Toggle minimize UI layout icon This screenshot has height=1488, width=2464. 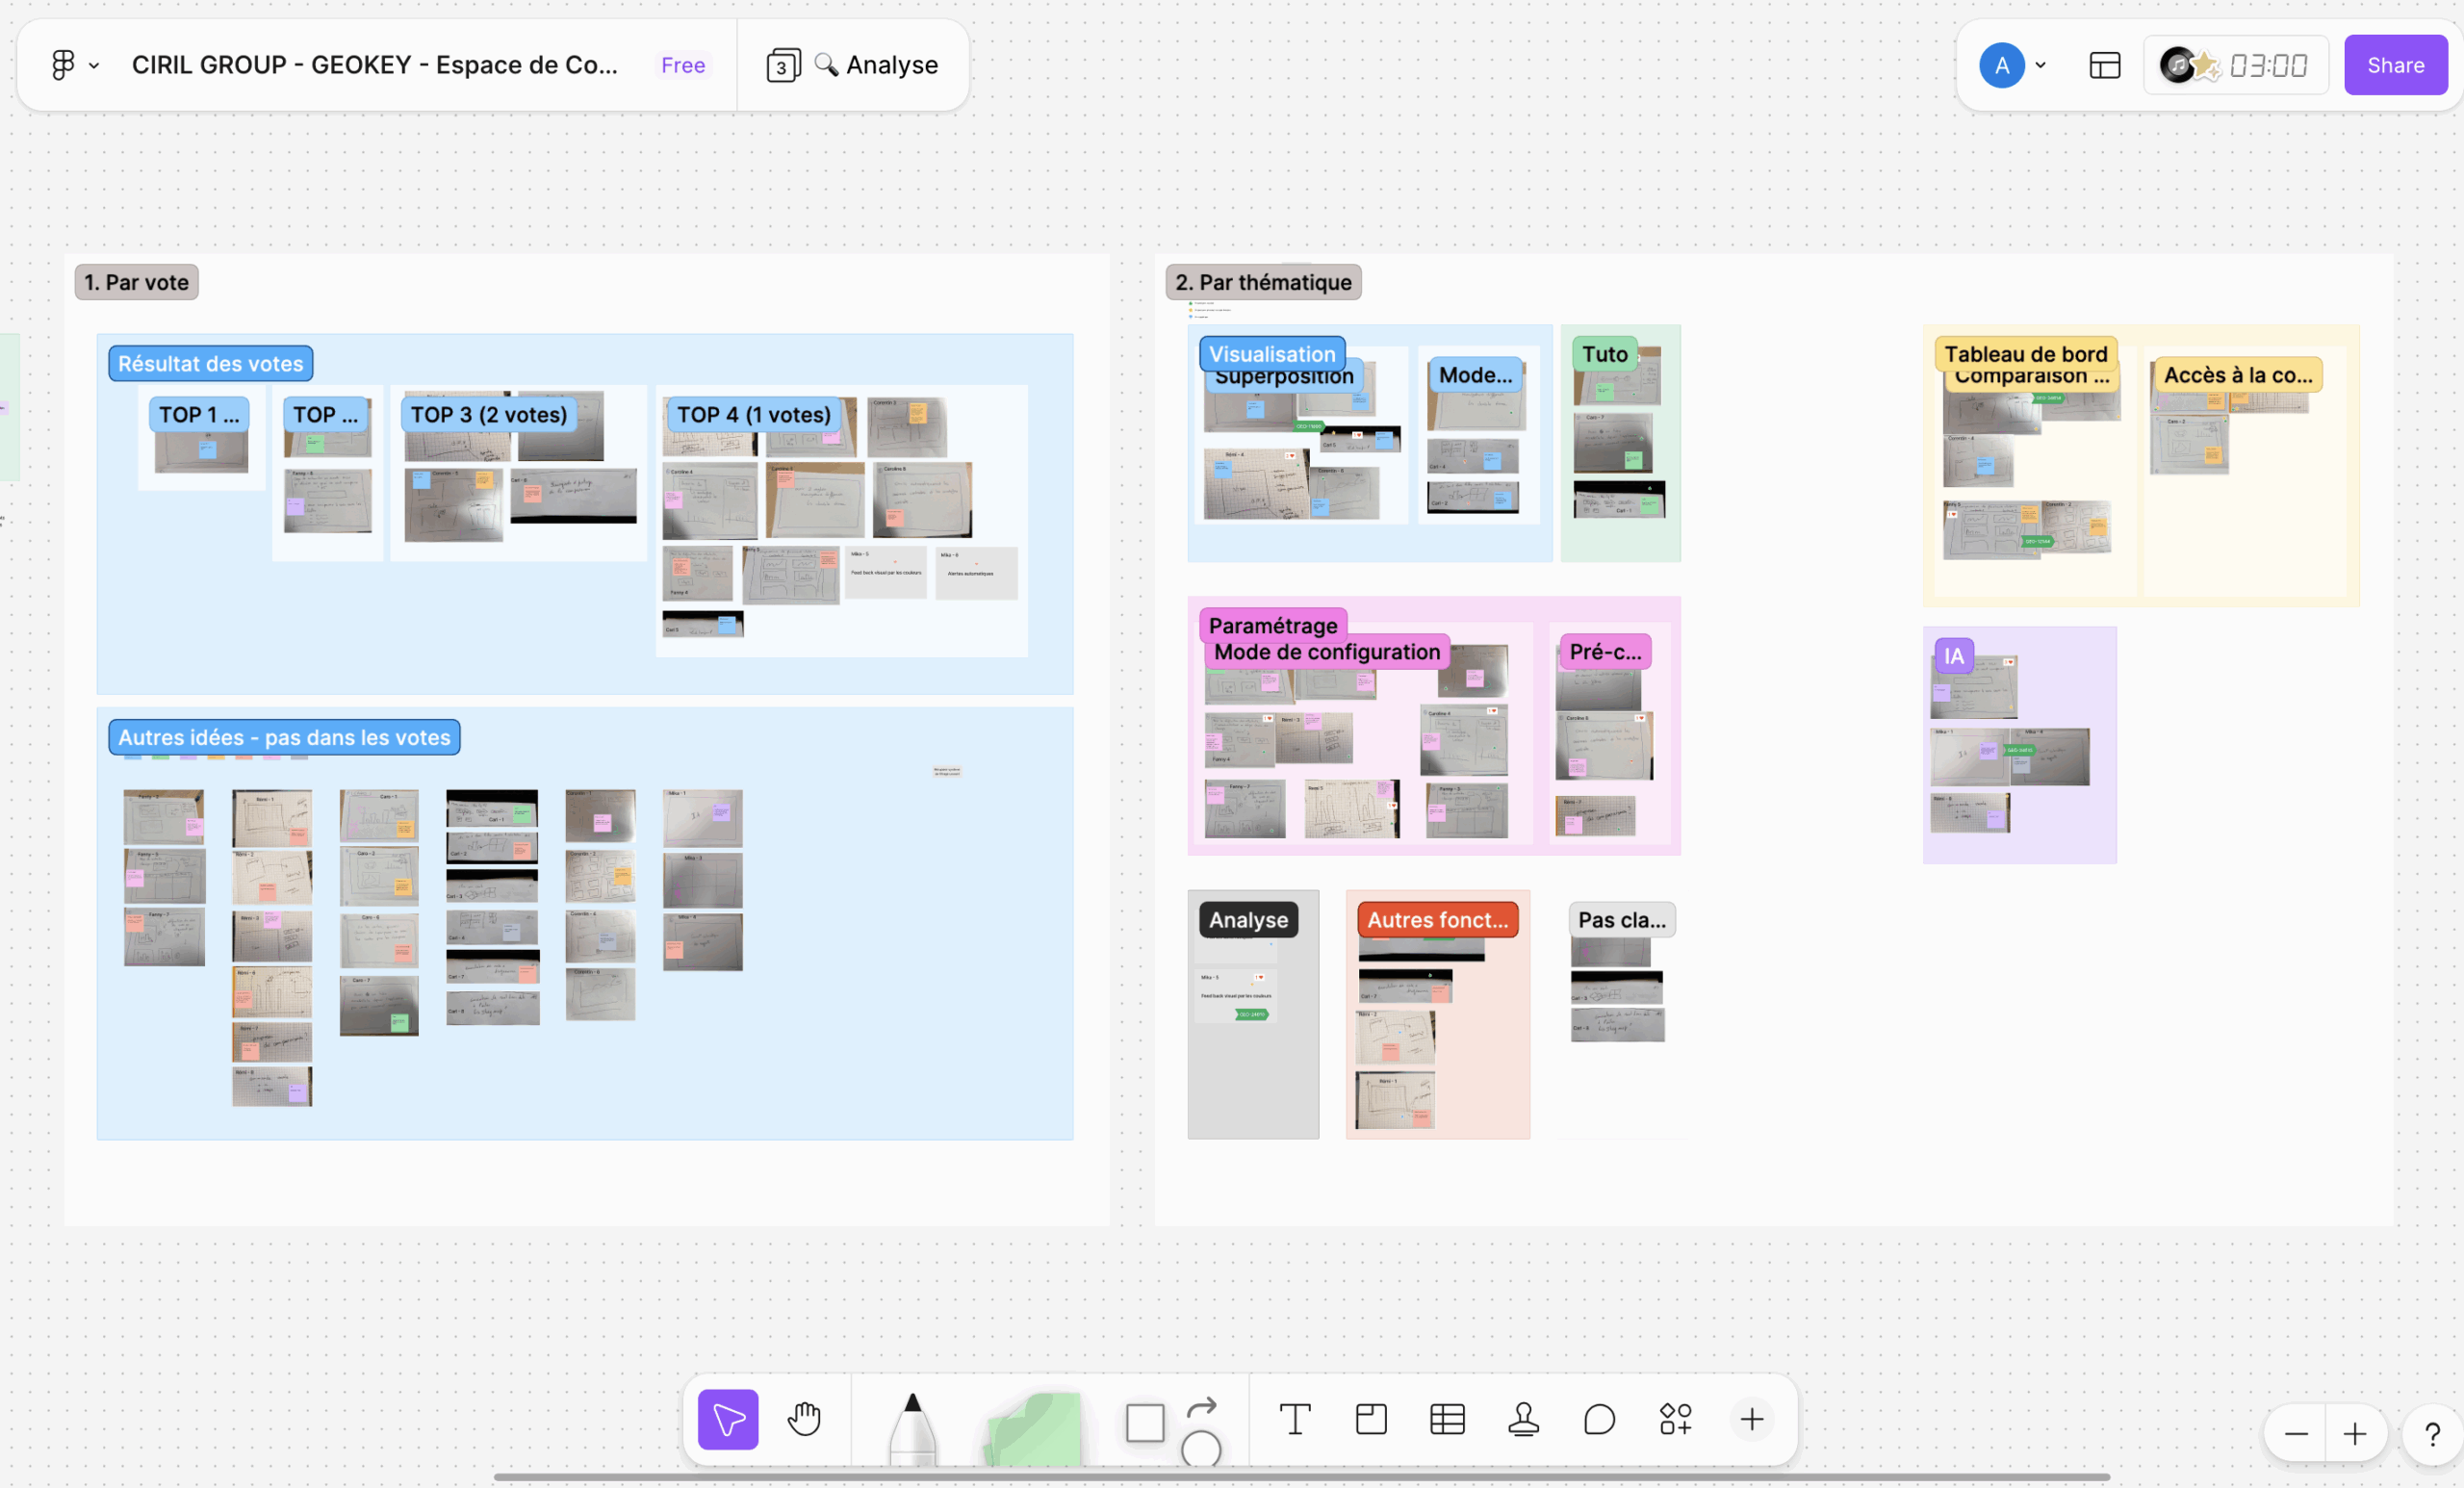coord(2104,65)
